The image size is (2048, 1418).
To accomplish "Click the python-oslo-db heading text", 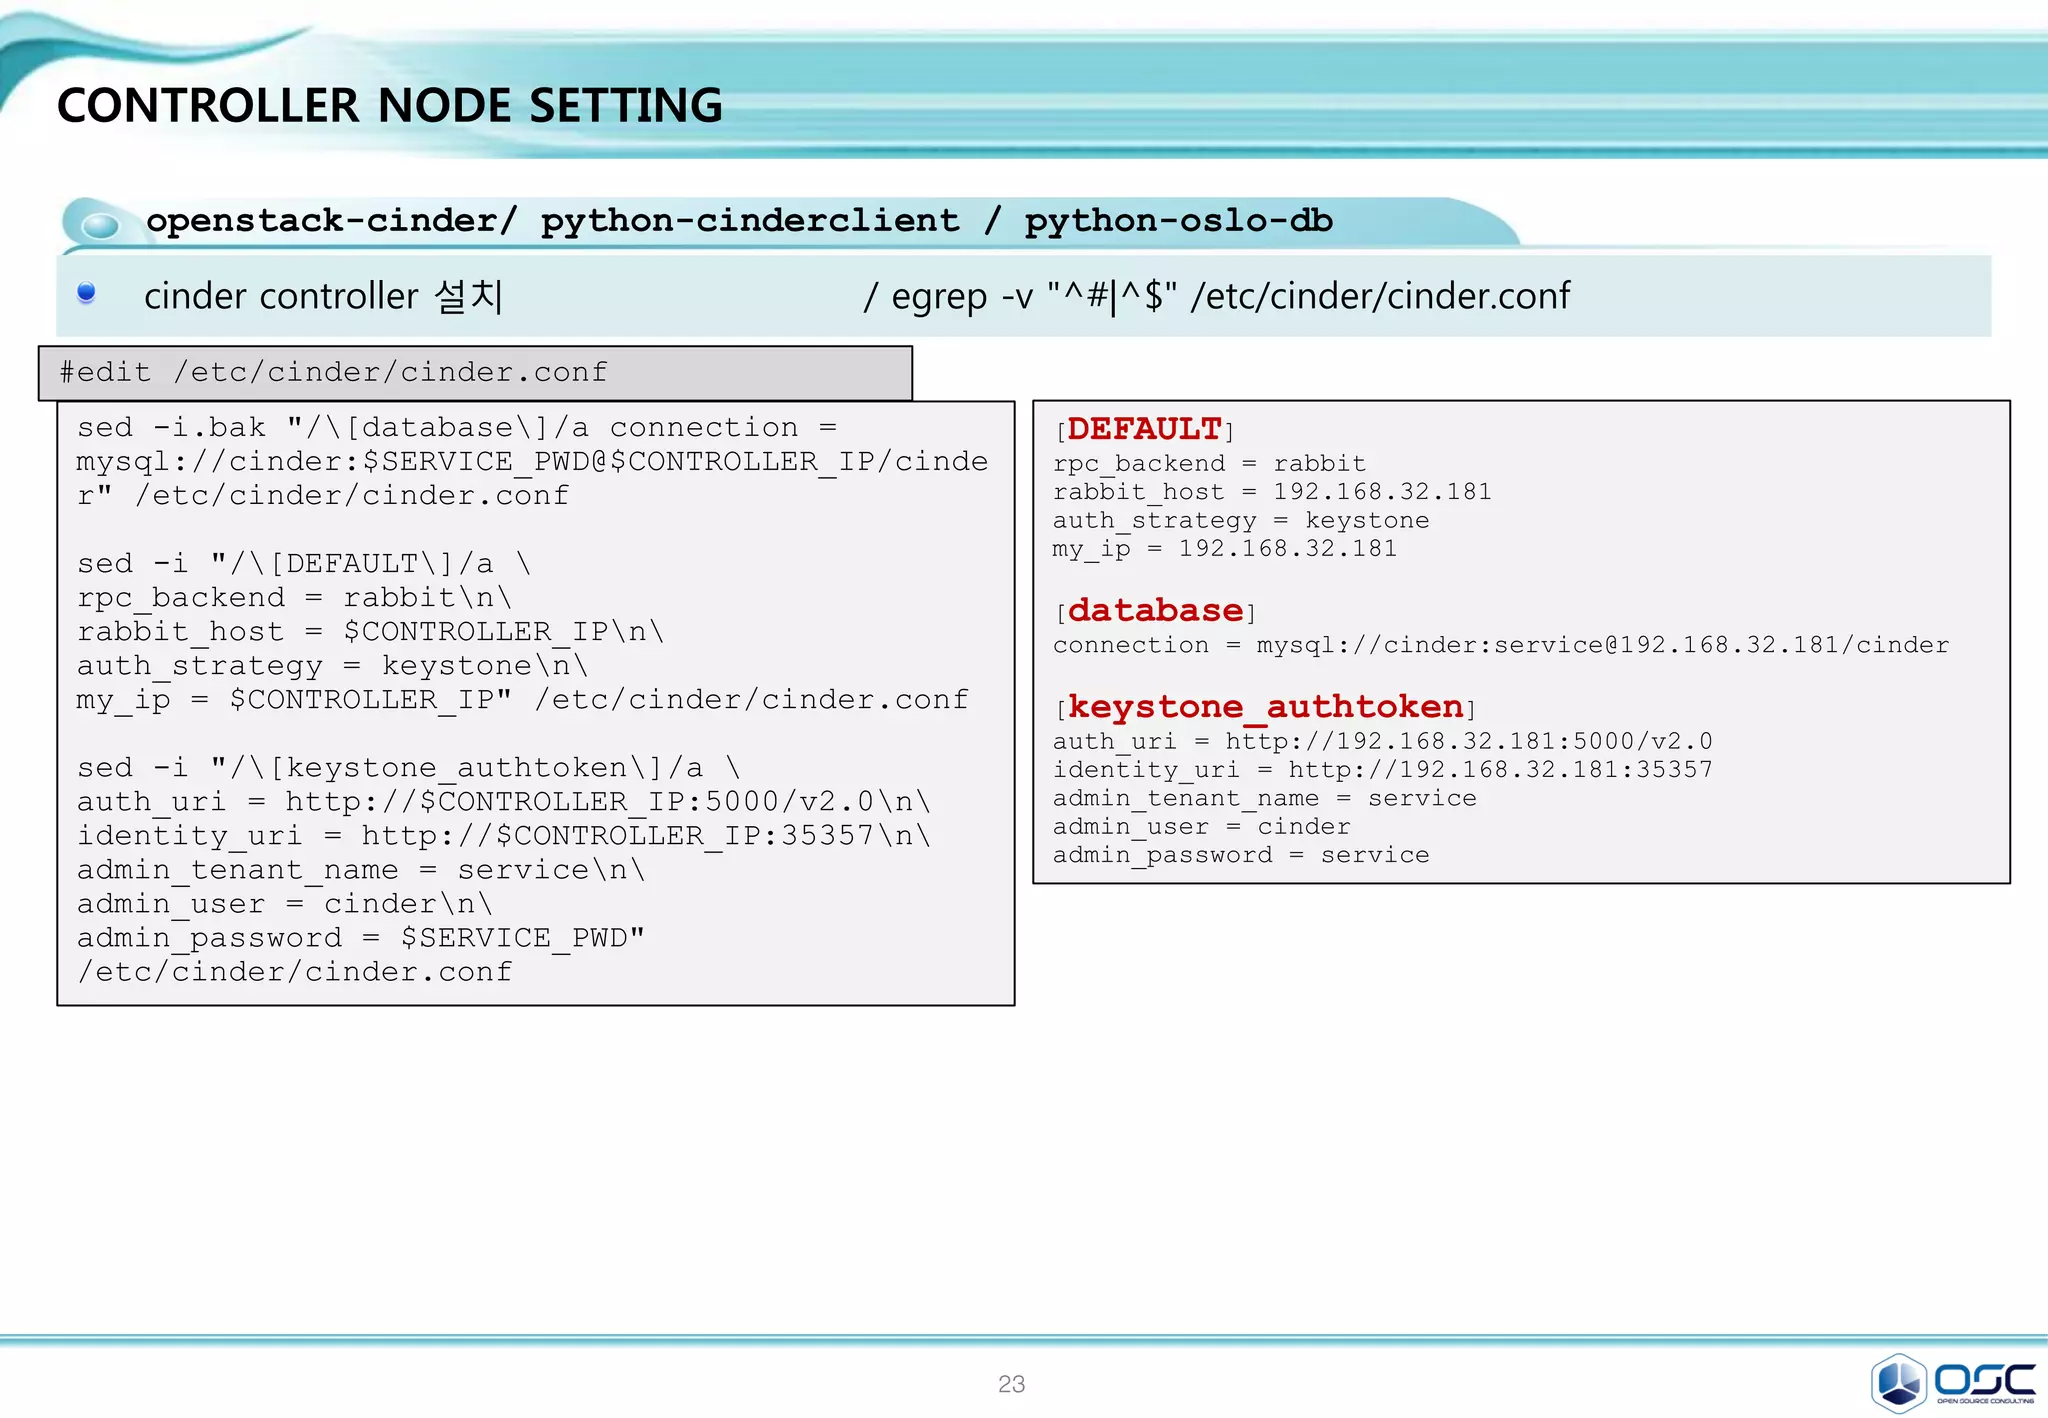I will point(1178,221).
